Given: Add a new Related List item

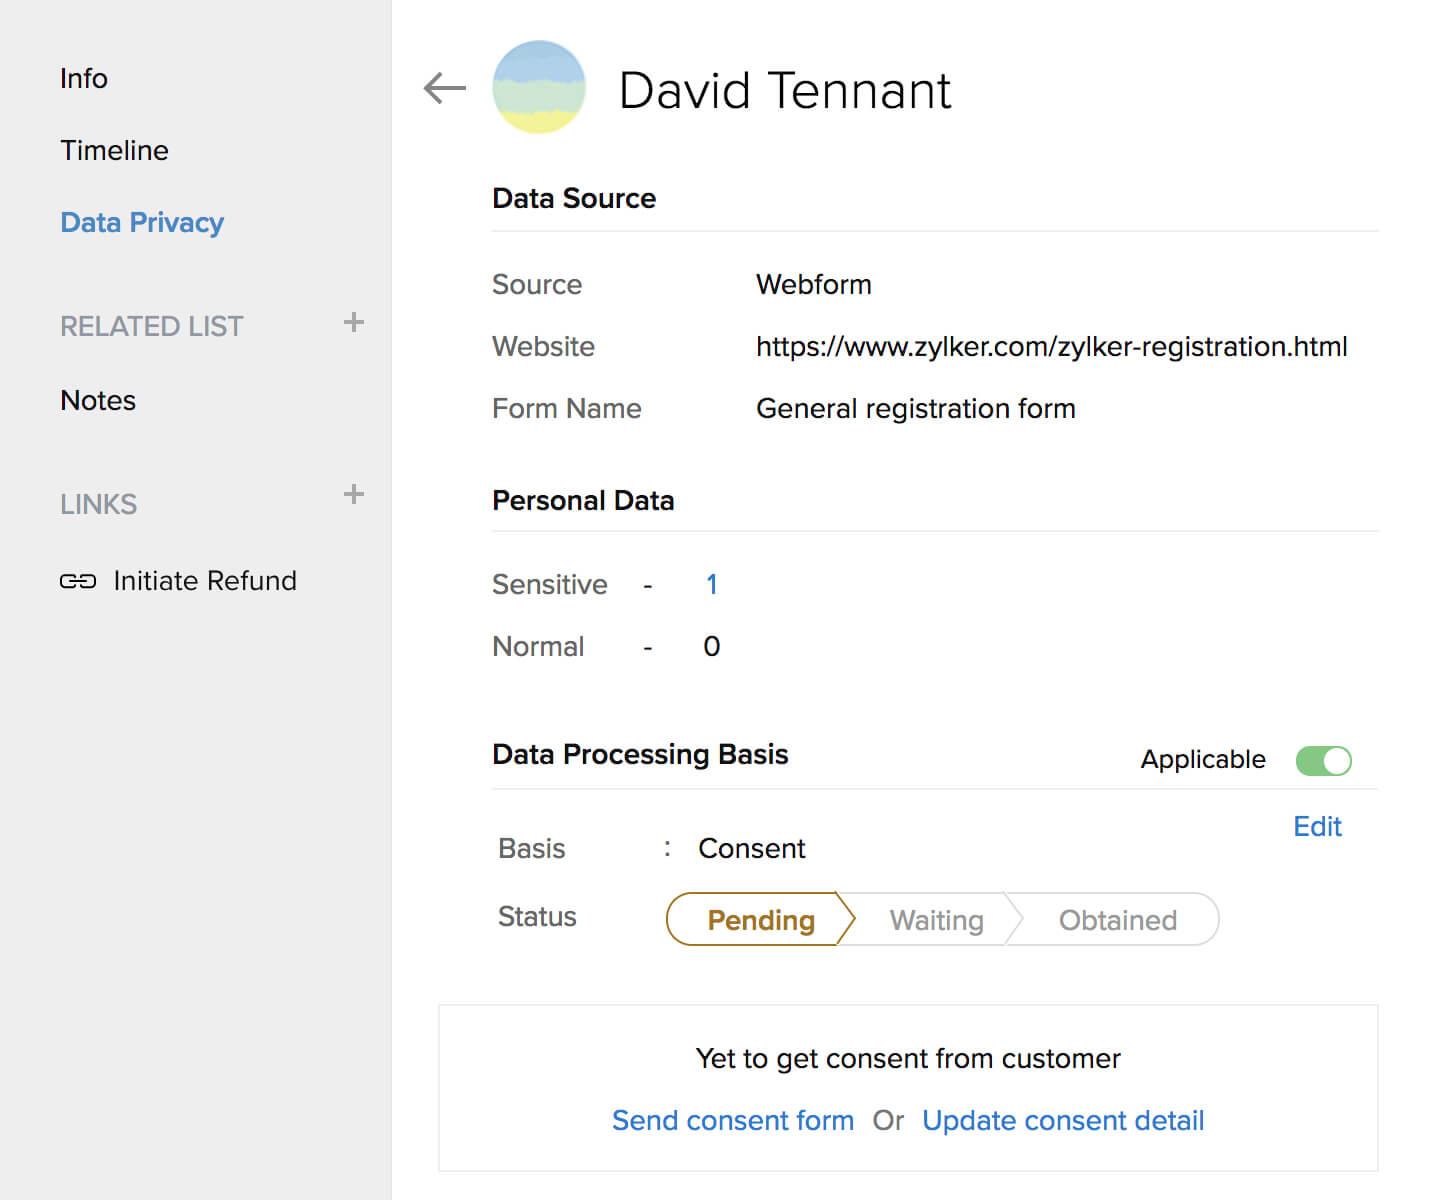Looking at the screenshot, I should 353,323.
